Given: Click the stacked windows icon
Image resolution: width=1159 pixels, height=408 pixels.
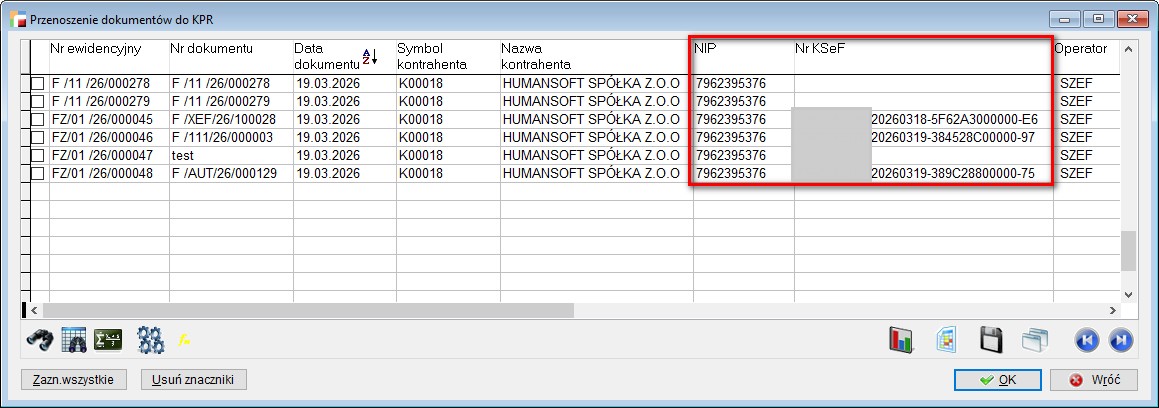Looking at the screenshot, I should point(1034,340).
